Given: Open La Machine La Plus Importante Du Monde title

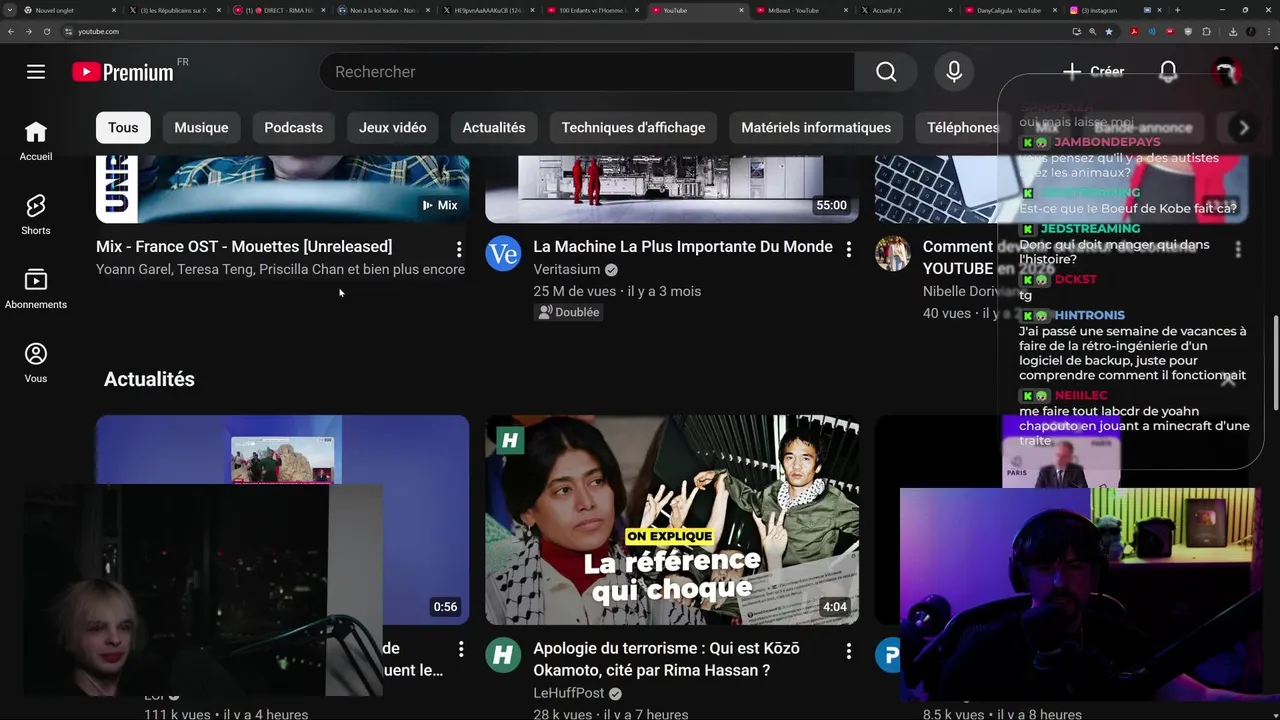Looking at the screenshot, I should click(x=683, y=246).
